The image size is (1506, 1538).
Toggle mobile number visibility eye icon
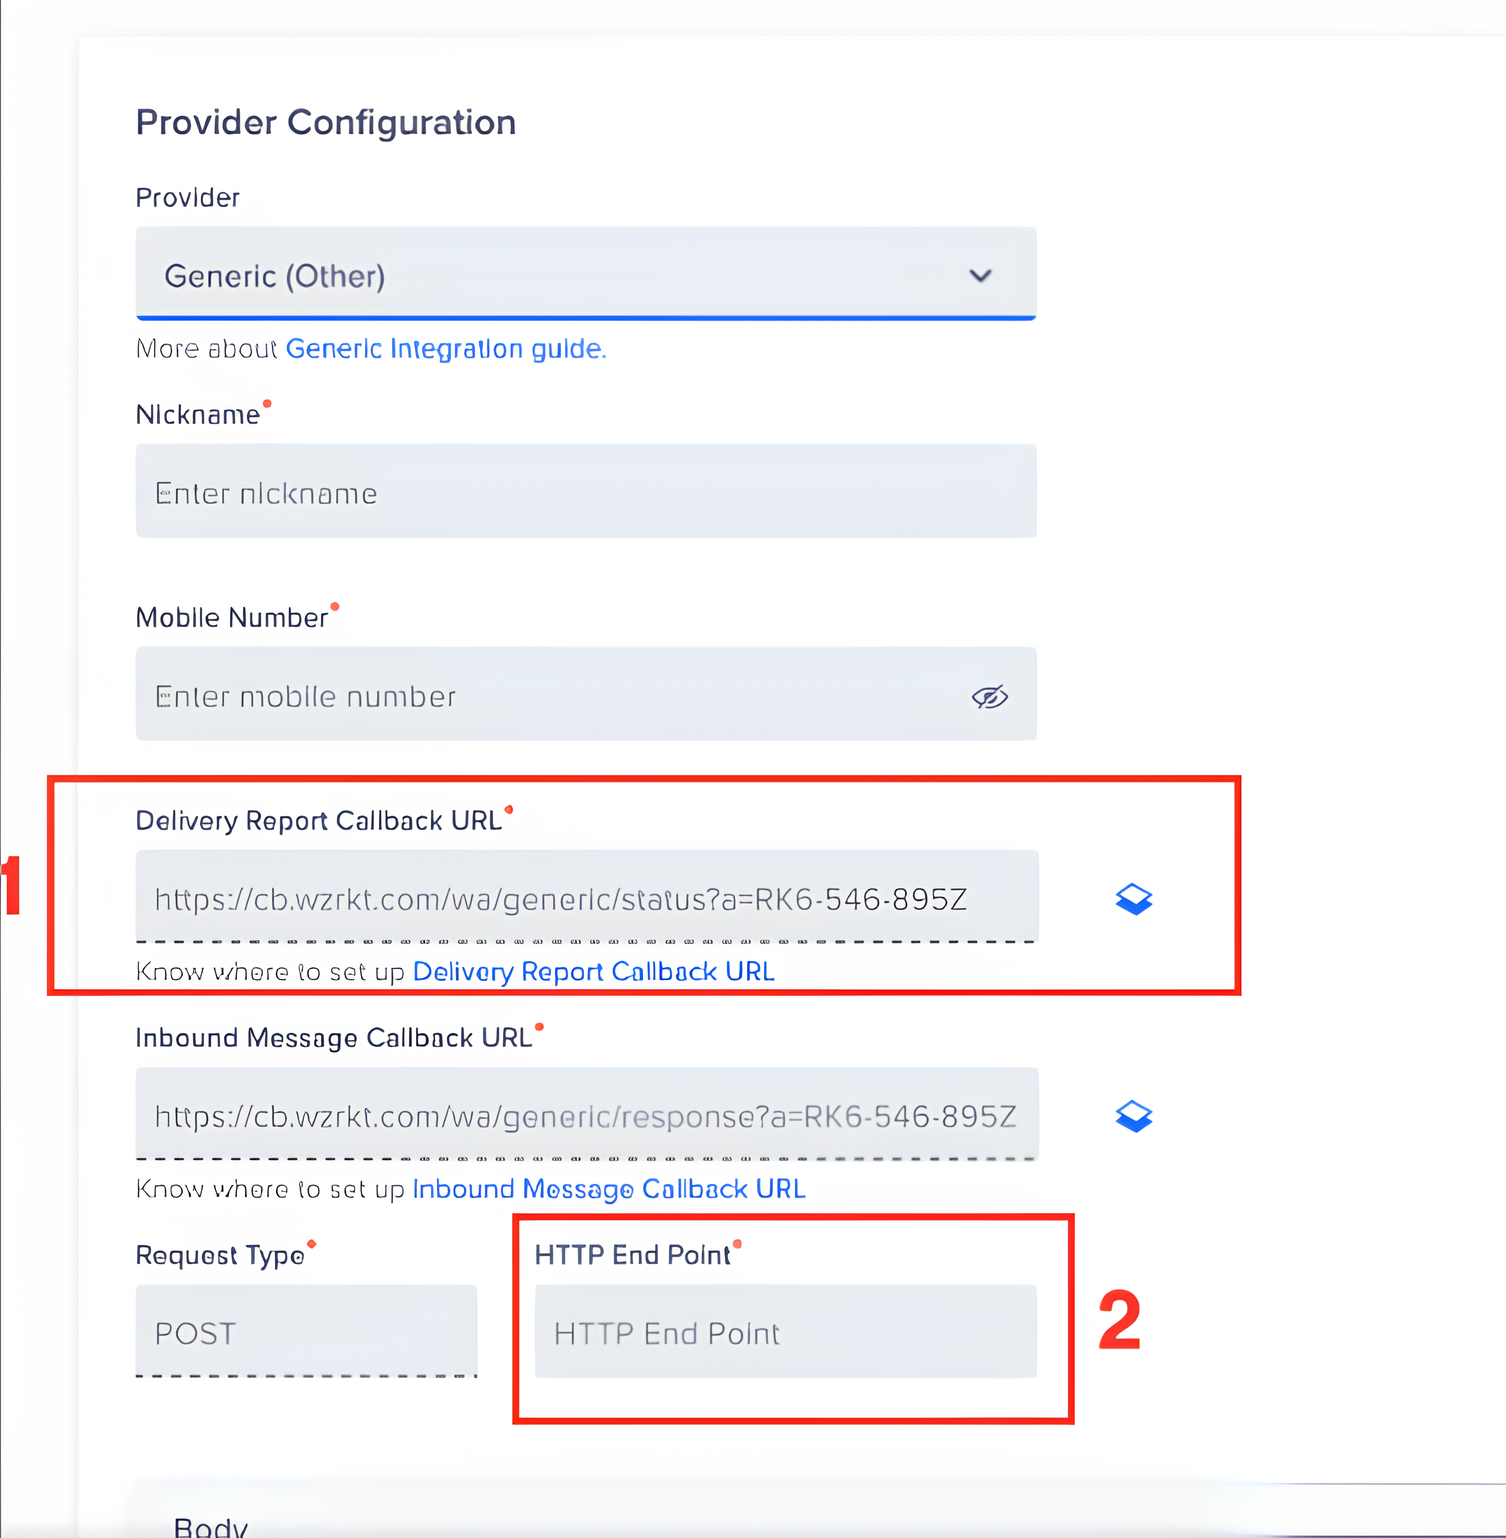tap(989, 696)
